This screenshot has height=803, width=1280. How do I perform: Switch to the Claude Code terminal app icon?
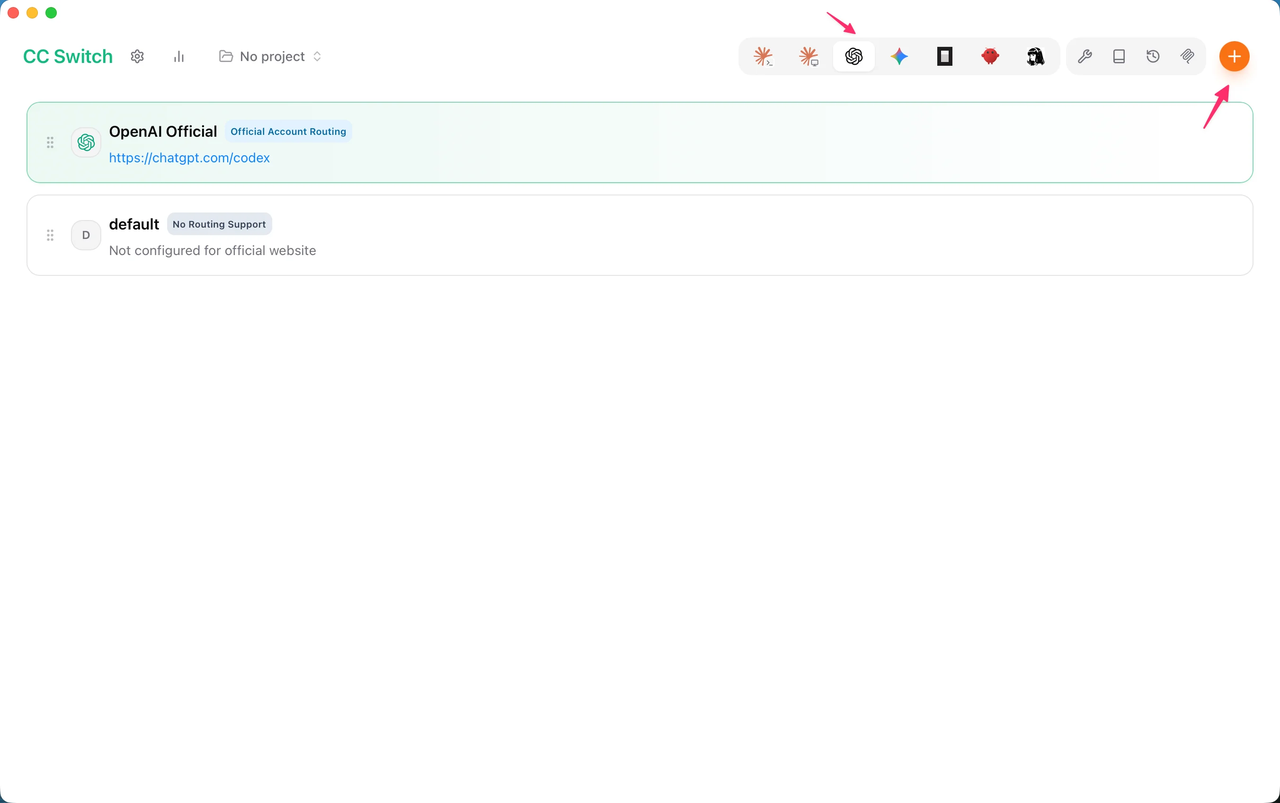(x=764, y=57)
